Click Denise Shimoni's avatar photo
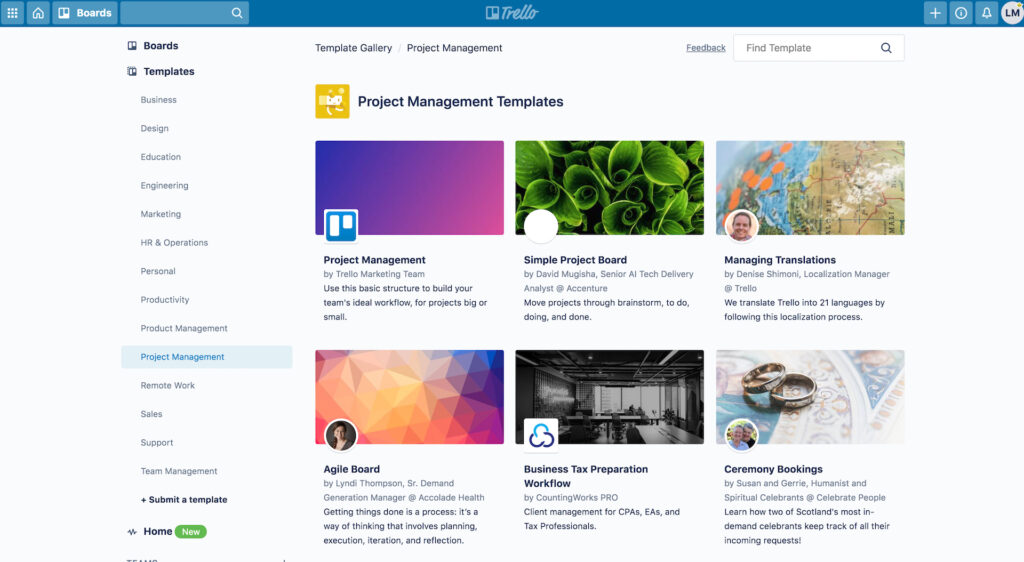1024x562 pixels. click(741, 226)
